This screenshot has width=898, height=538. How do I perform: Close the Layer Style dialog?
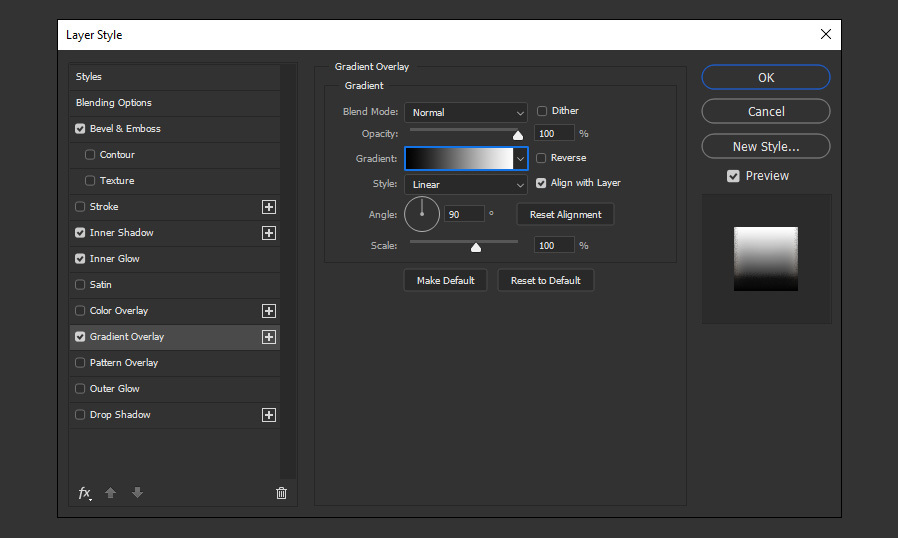point(825,34)
